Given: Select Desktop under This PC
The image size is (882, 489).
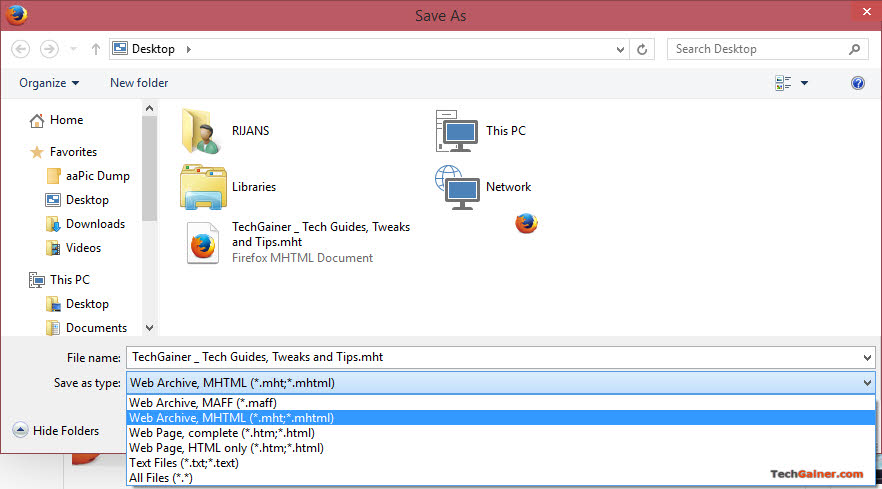Looking at the screenshot, I should pos(77,304).
